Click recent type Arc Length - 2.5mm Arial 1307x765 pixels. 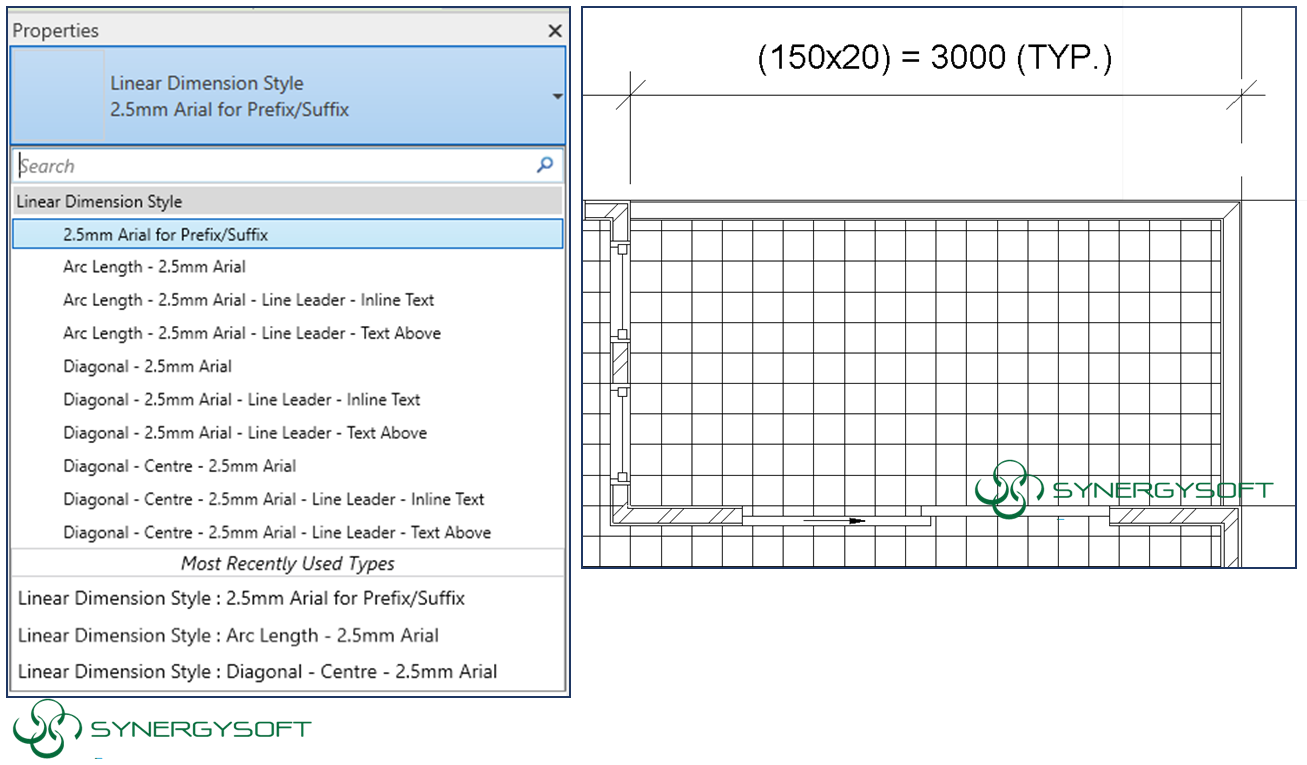pyautogui.click(x=228, y=636)
